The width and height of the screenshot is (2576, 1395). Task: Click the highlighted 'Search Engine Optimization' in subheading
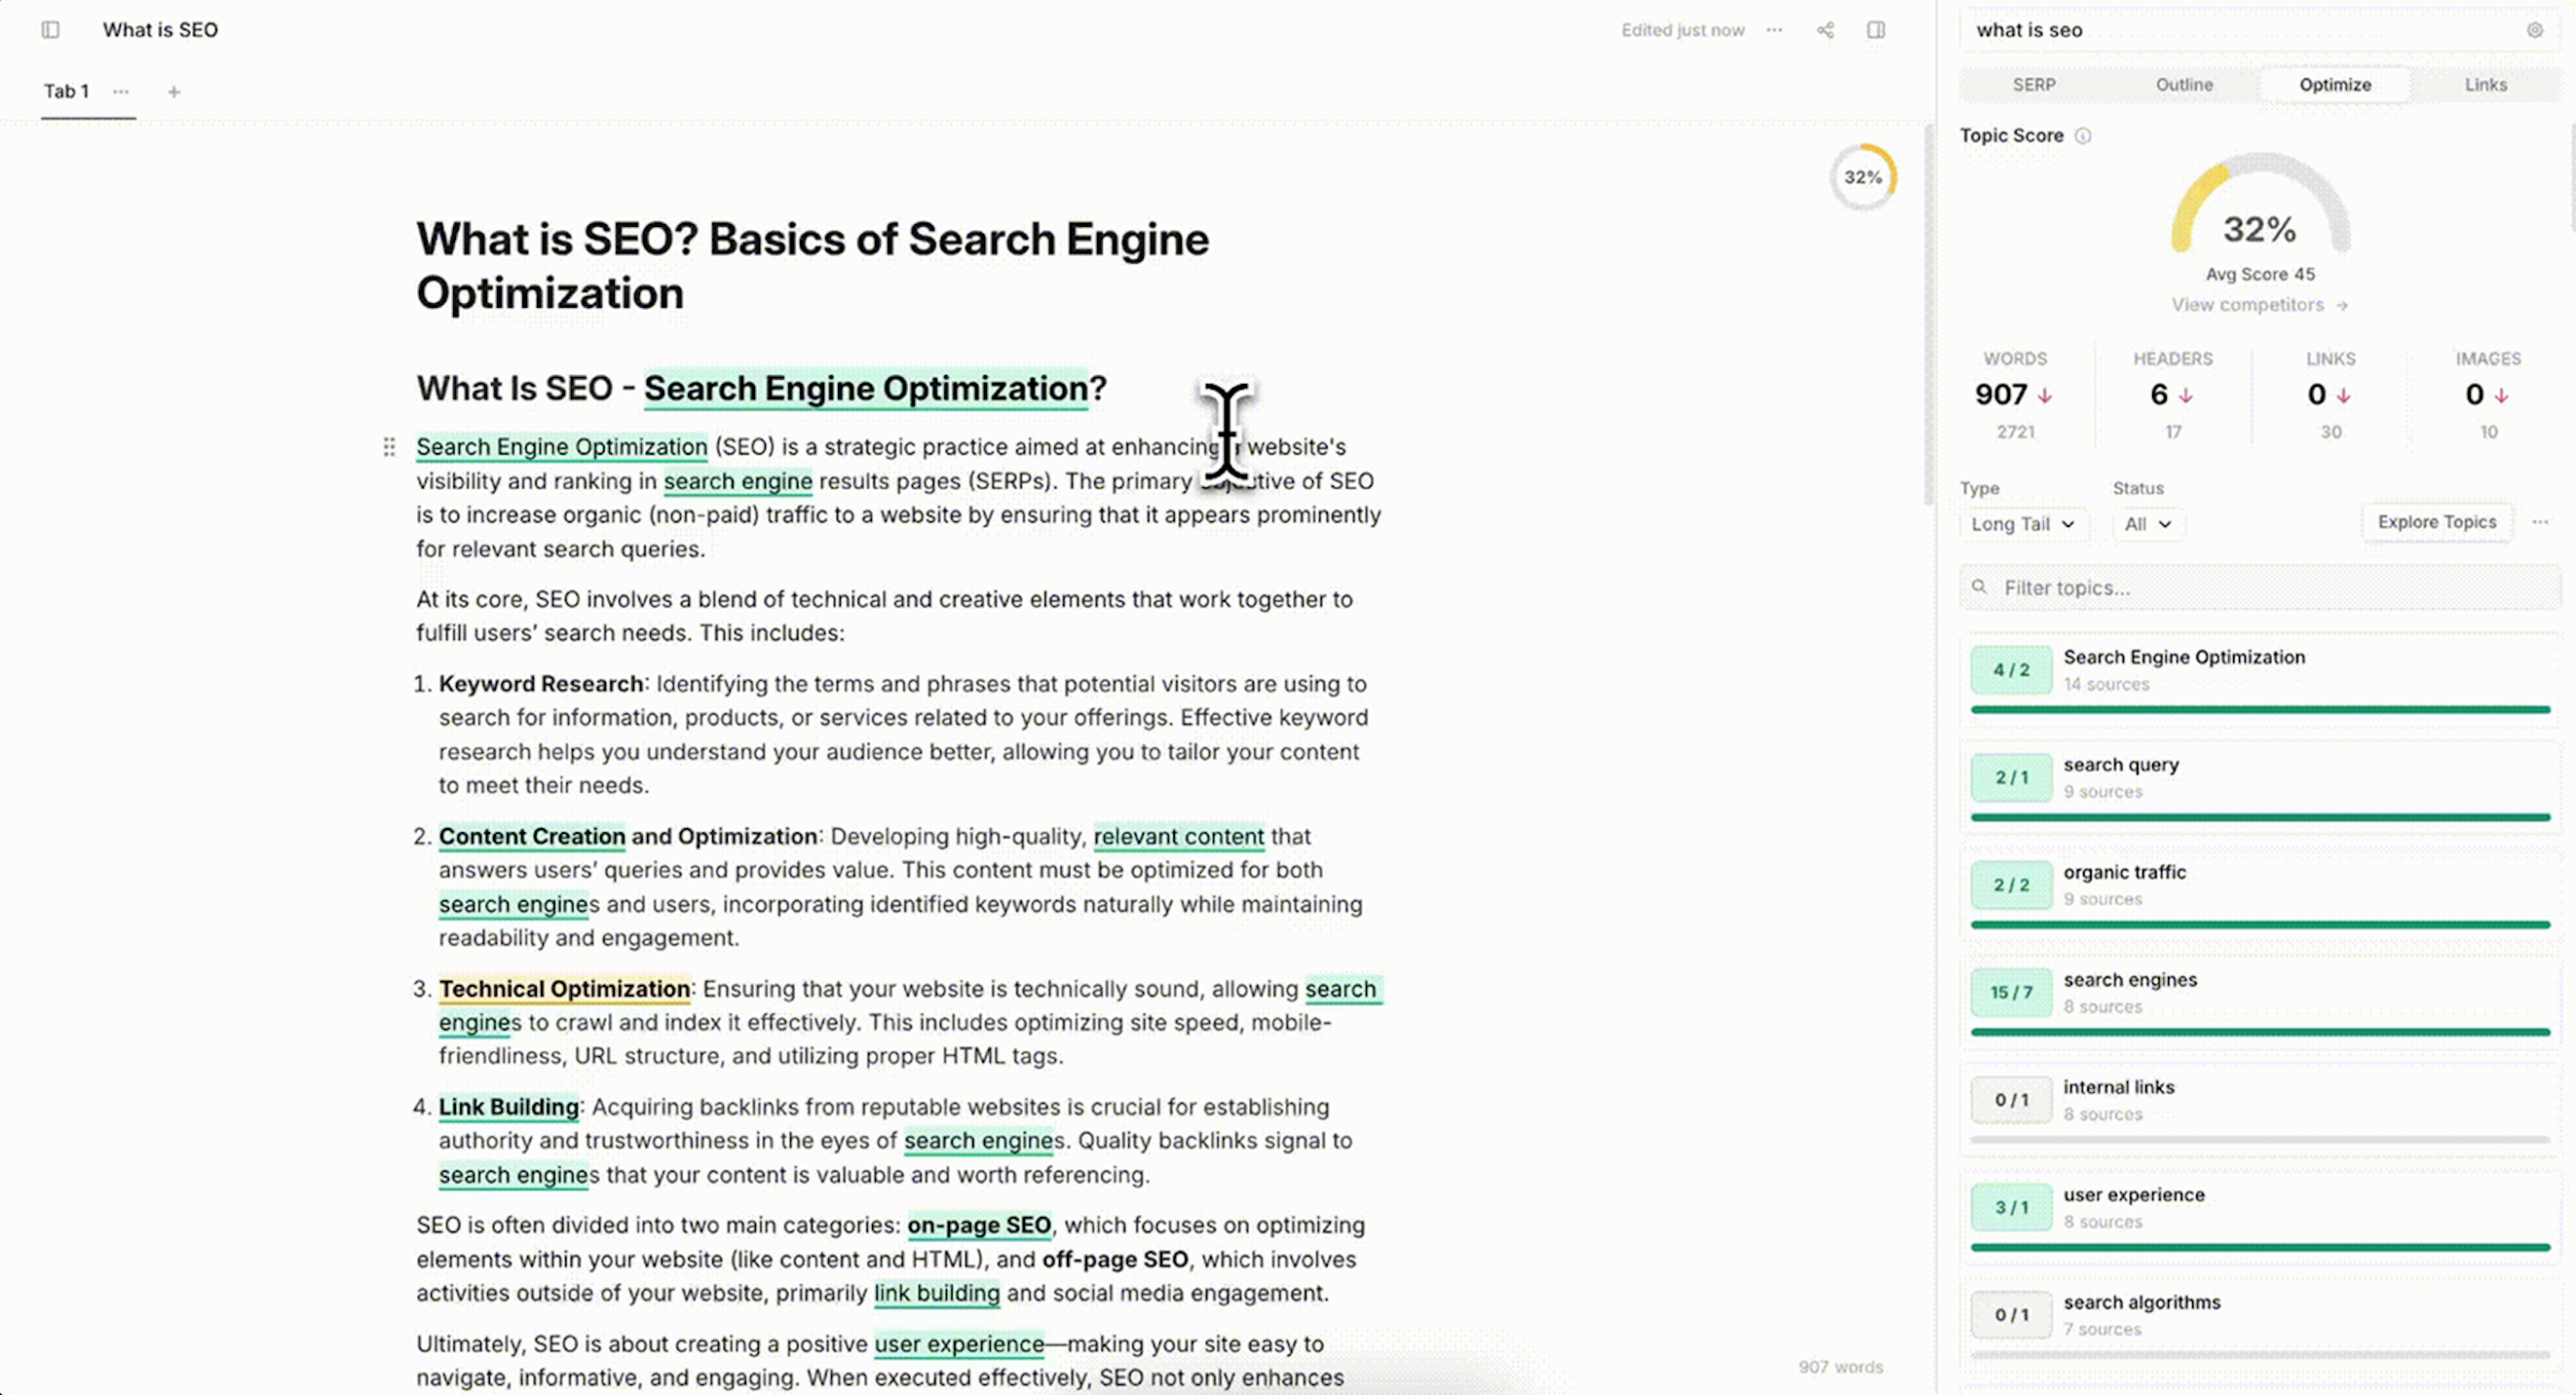[865, 388]
